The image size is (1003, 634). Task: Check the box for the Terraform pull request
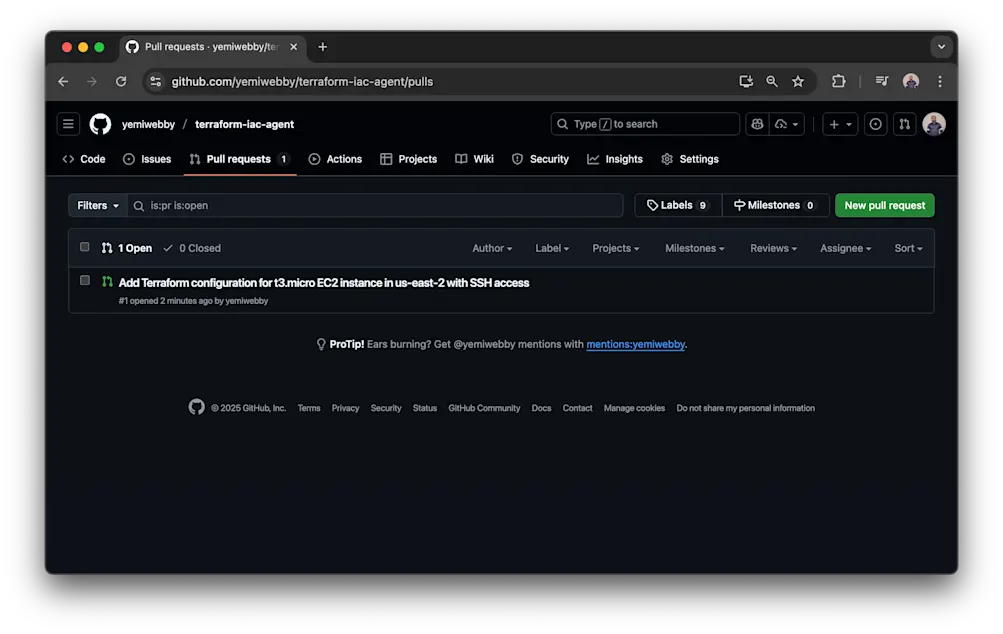[84, 280]
